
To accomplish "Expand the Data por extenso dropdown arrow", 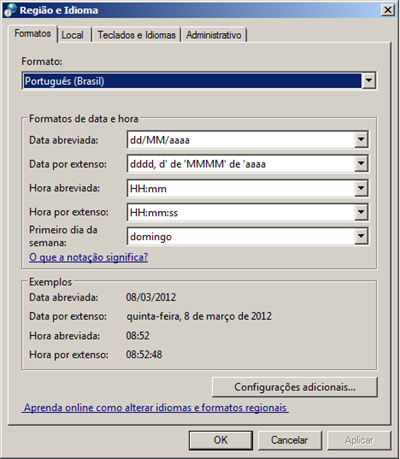I will point(361,164).
